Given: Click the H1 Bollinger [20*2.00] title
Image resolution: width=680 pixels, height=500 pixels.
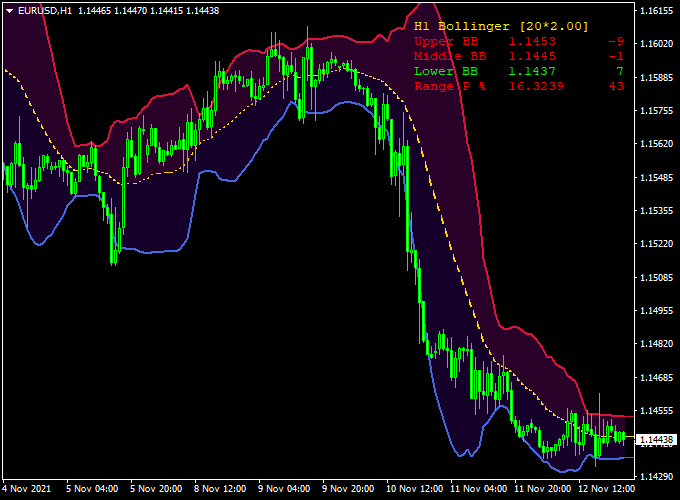Looking at the screenshot, I should [x=501, y=25].
